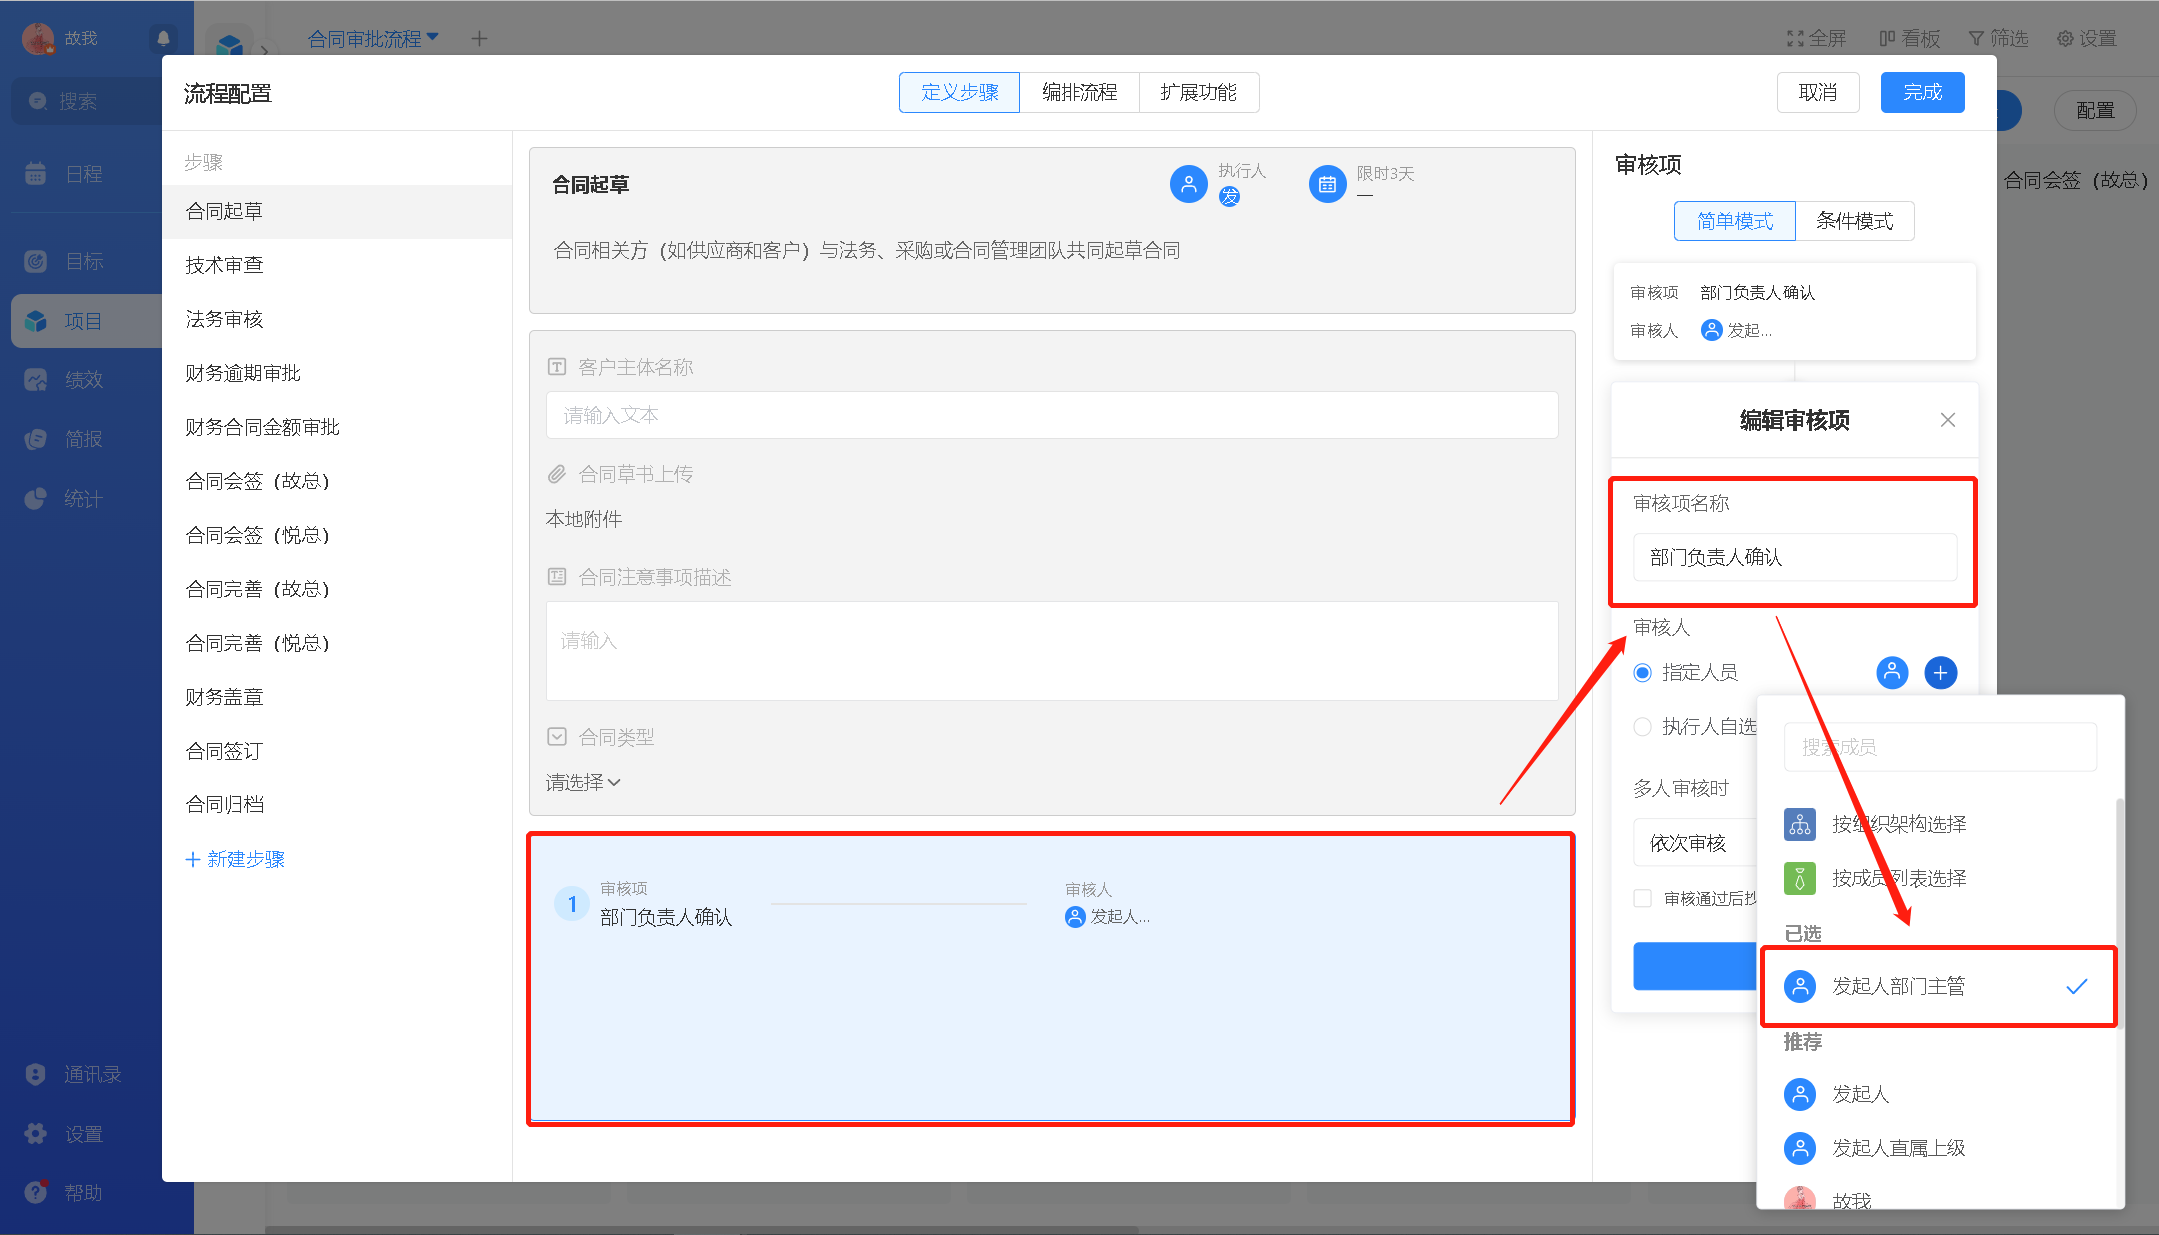2159x1235 pixels.
Task: Deselect 发起人部门主管 checked member
Action: coord(1938,986)
